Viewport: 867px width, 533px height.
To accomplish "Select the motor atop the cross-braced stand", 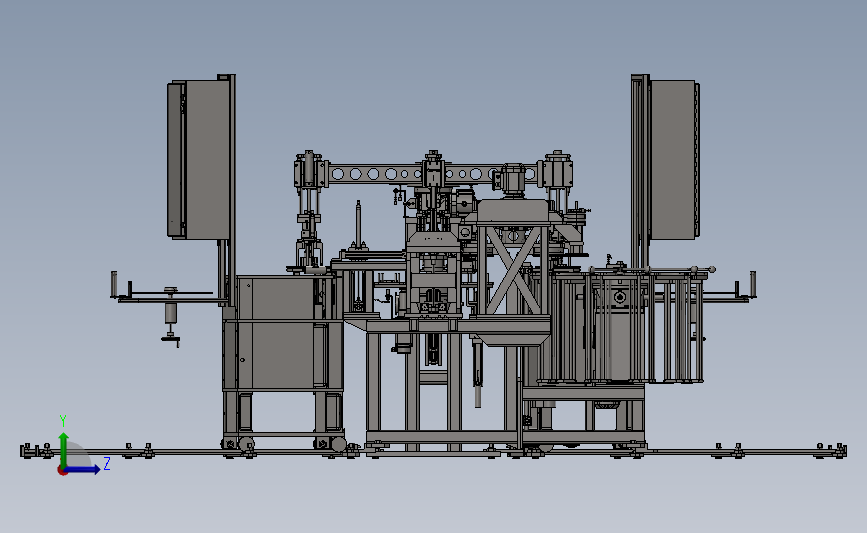I will click(513, 180).
